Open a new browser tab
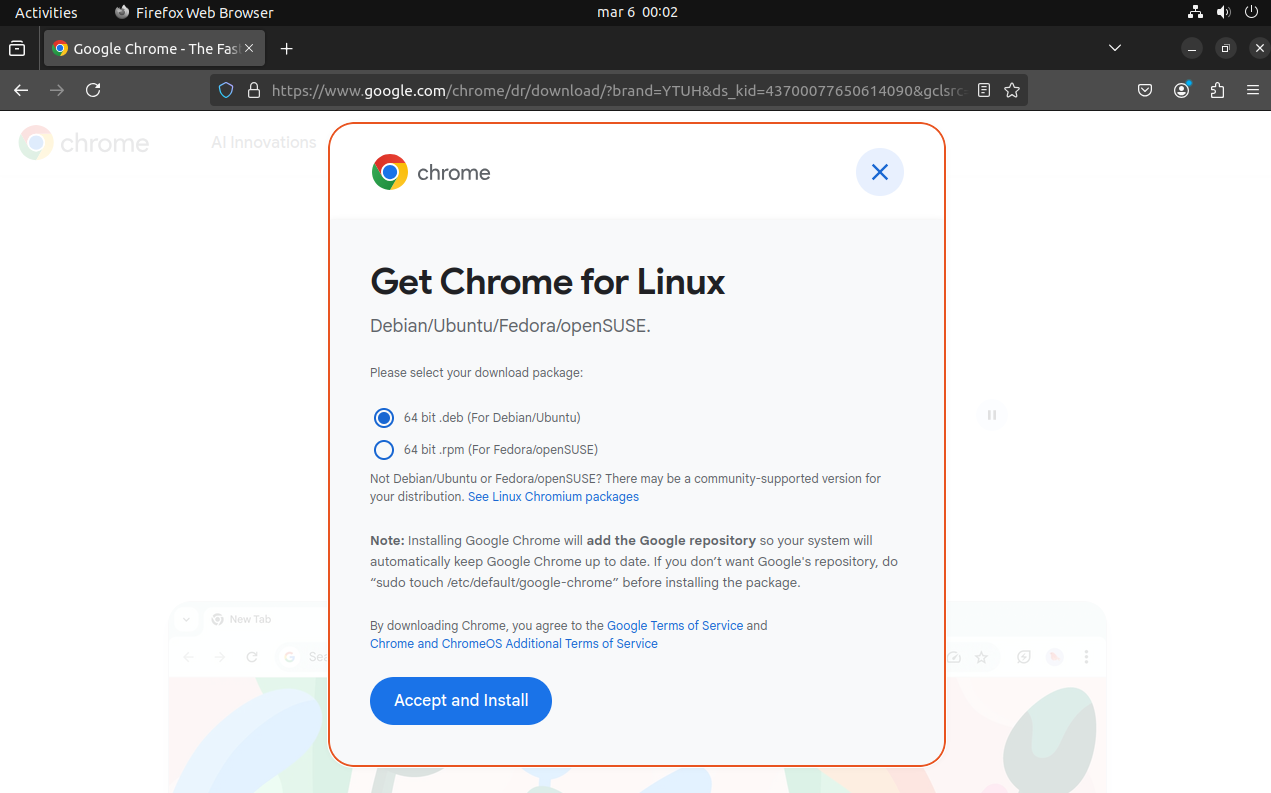This screenshot has width=1271, height=793. [287, 48]
